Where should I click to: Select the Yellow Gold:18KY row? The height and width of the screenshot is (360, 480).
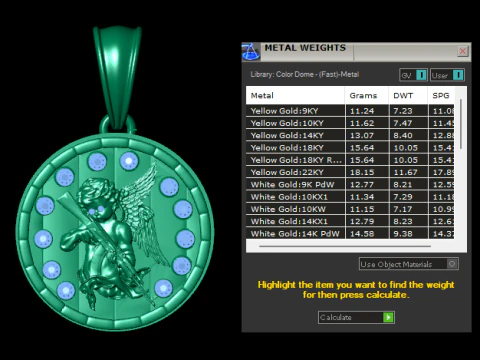tap(350, 148)
